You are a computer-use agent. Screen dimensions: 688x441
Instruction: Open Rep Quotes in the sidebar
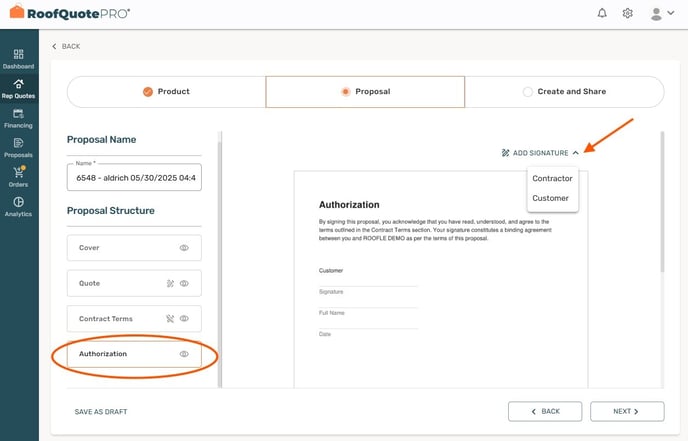(x=18, y=89)
